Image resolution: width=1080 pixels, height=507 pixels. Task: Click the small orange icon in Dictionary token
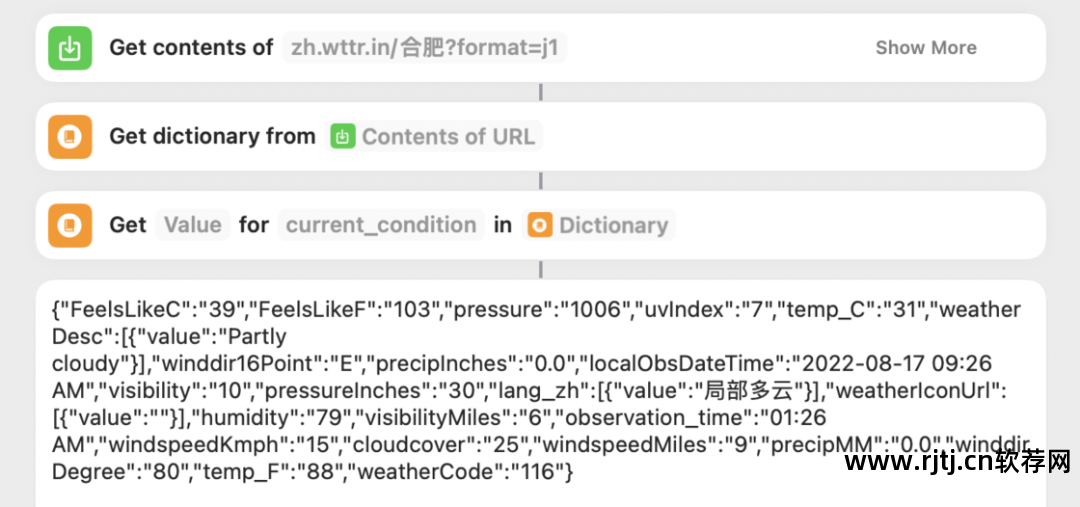pyautogui.click(x=540, y=225)
